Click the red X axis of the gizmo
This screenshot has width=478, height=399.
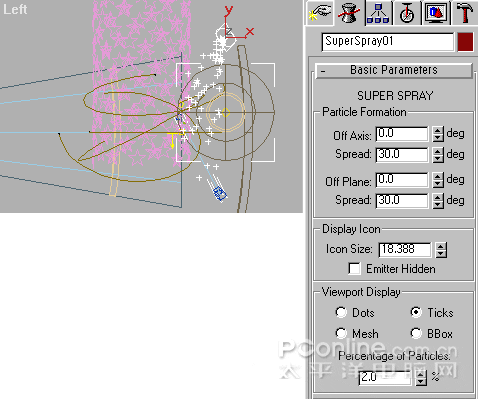(241, 35)
